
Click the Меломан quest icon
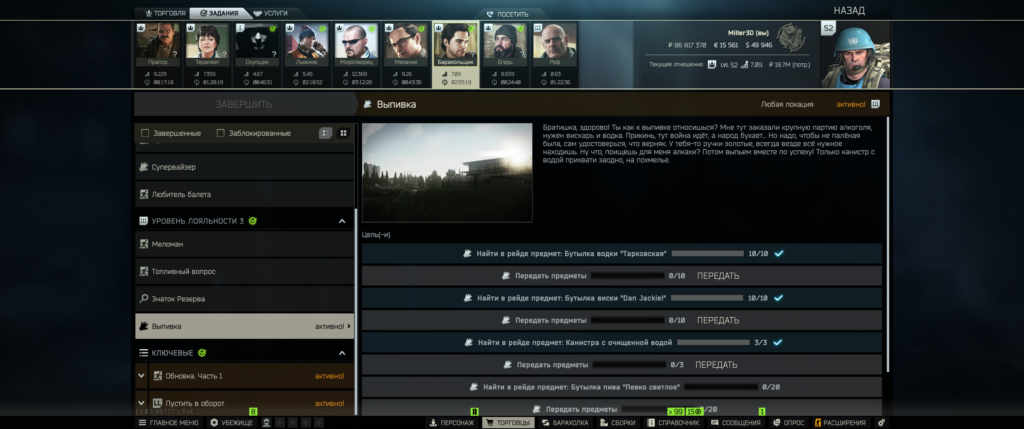144,244
